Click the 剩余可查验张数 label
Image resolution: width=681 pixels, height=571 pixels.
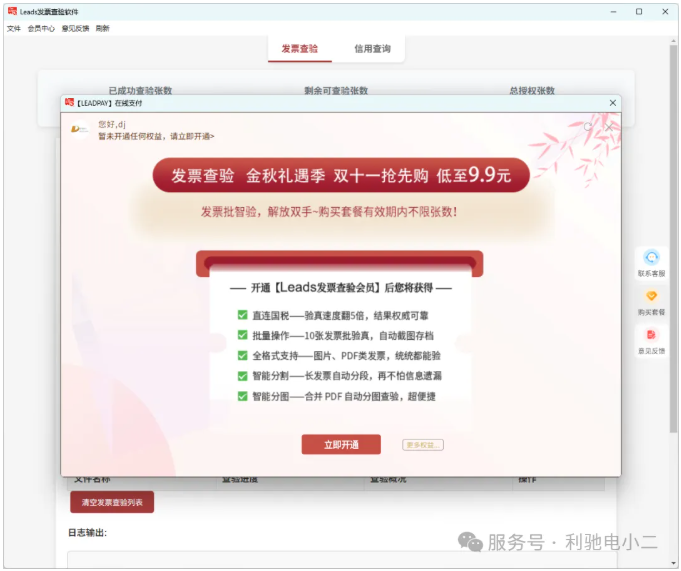point(336,90)
